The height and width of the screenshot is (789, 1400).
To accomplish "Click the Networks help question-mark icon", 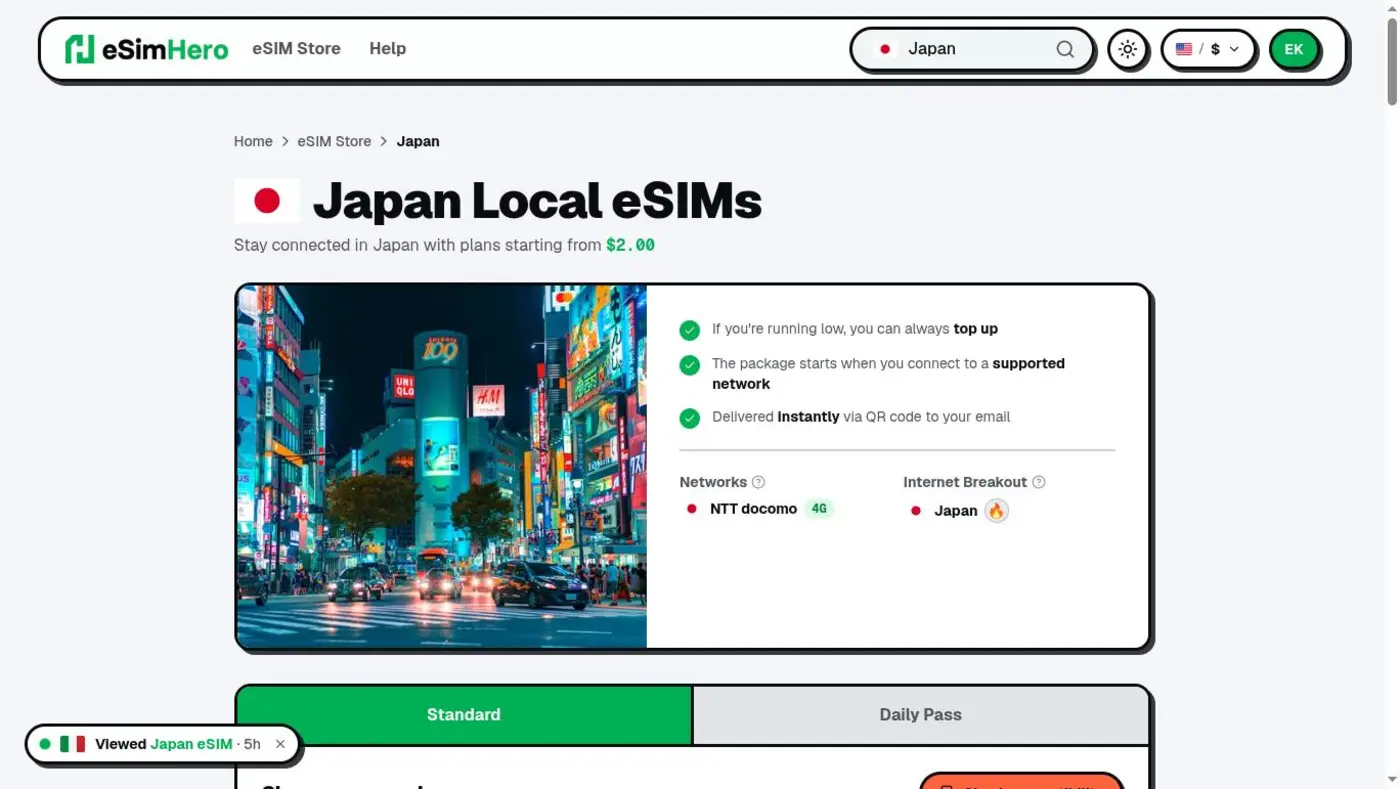I will 758,482.
